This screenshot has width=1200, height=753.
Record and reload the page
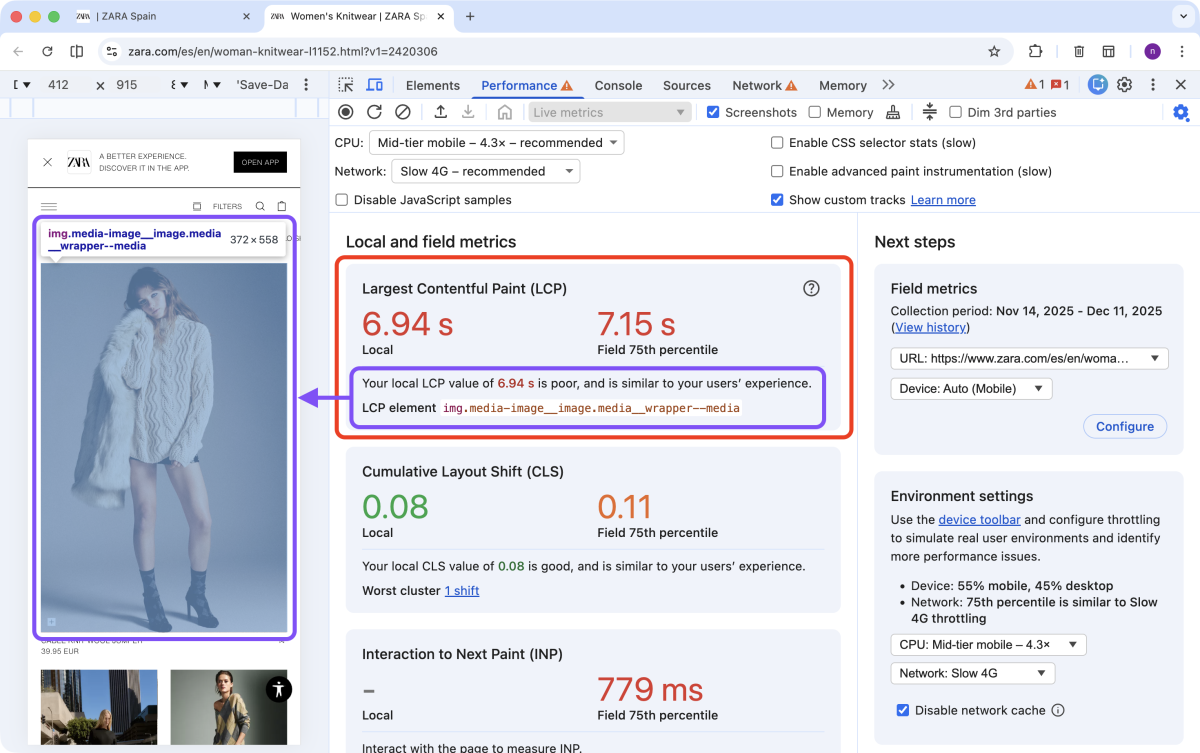pyautogui.click(x=372, y=112)
